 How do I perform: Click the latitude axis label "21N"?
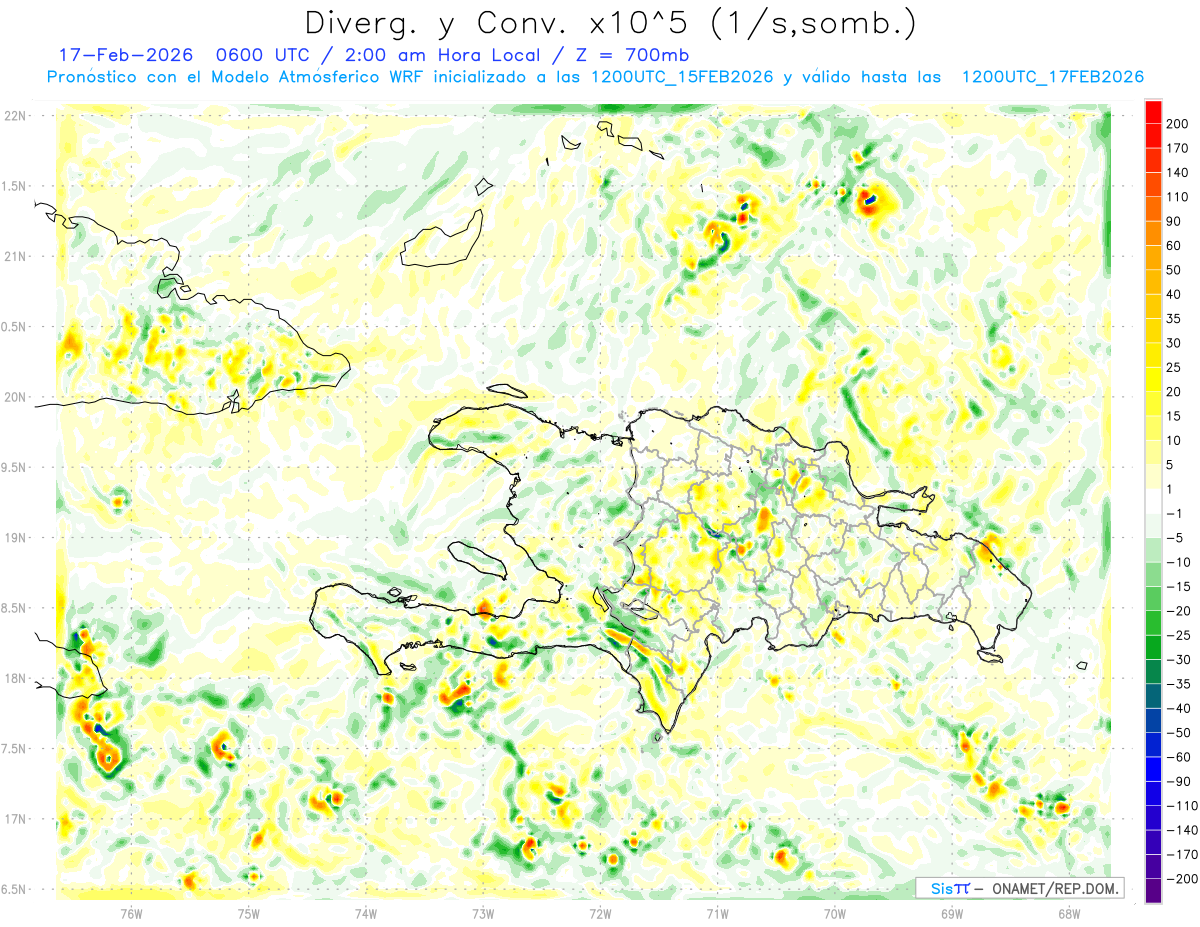coord(15,257)
